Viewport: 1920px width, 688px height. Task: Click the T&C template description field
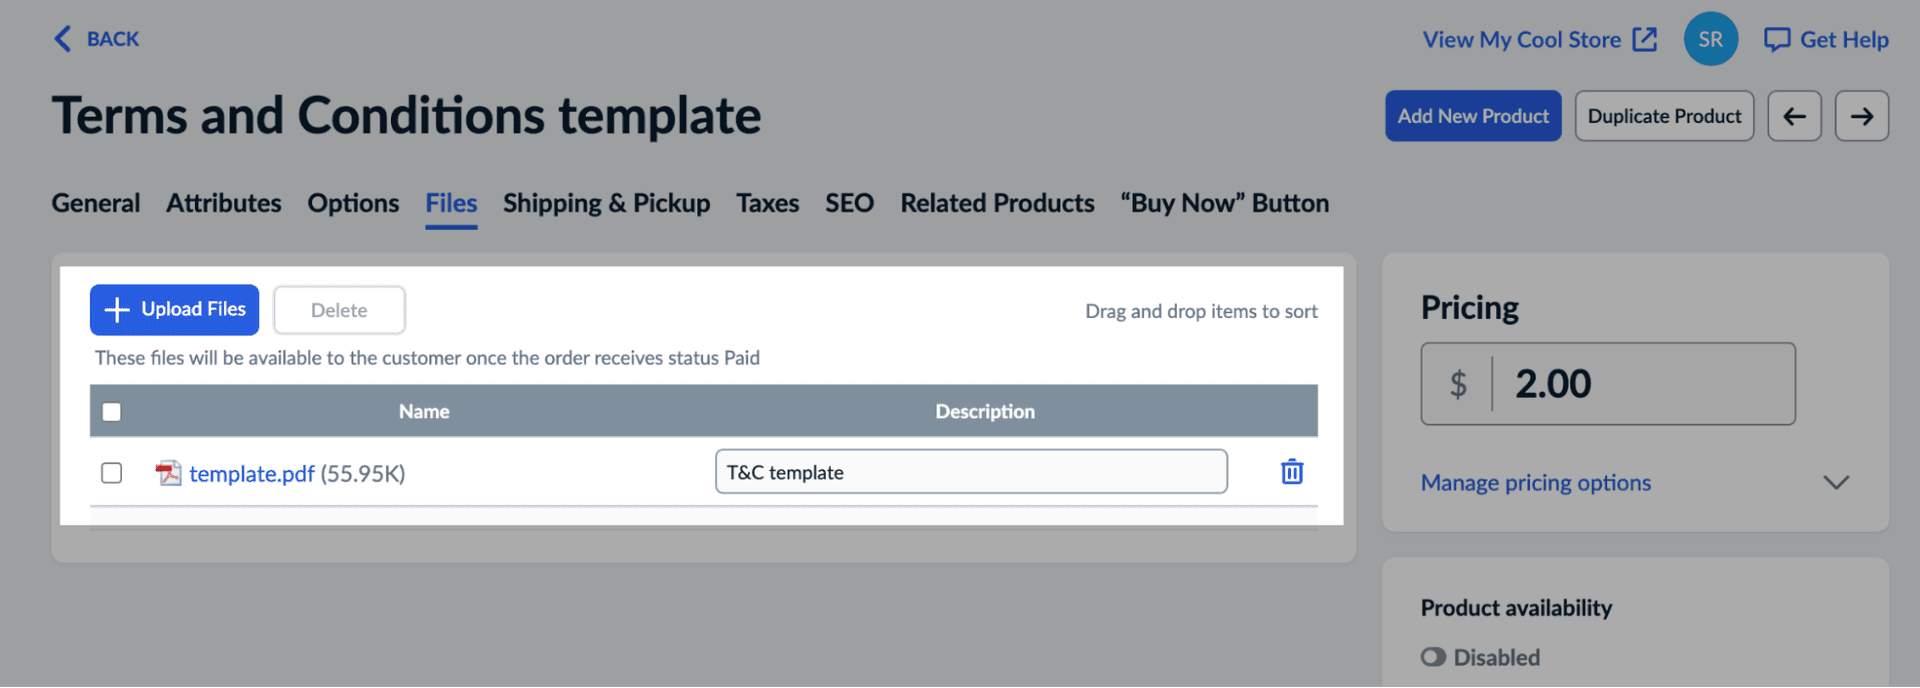(970, 472)
